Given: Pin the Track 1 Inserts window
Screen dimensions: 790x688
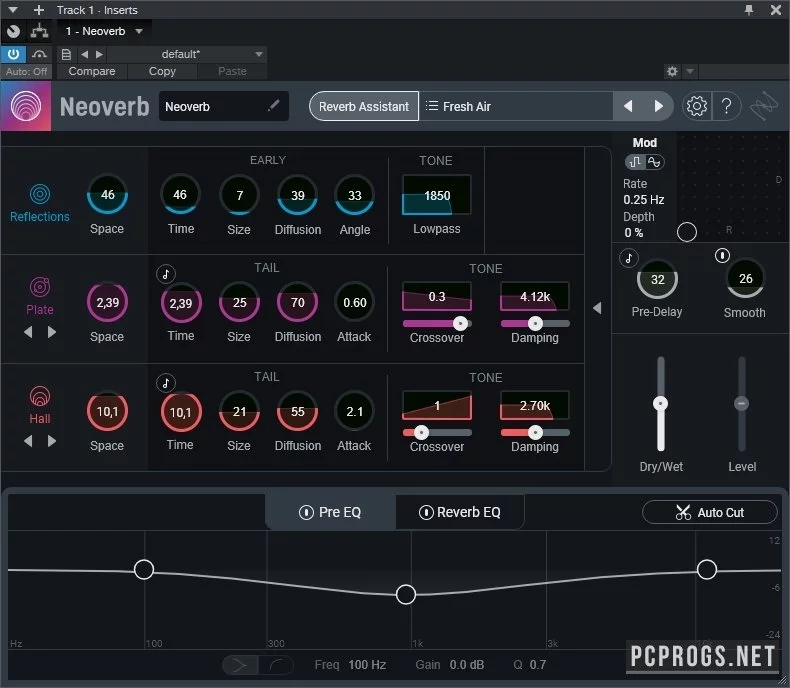Looking at the screenshot, I should pyautogui.click(x=749, y=10).
